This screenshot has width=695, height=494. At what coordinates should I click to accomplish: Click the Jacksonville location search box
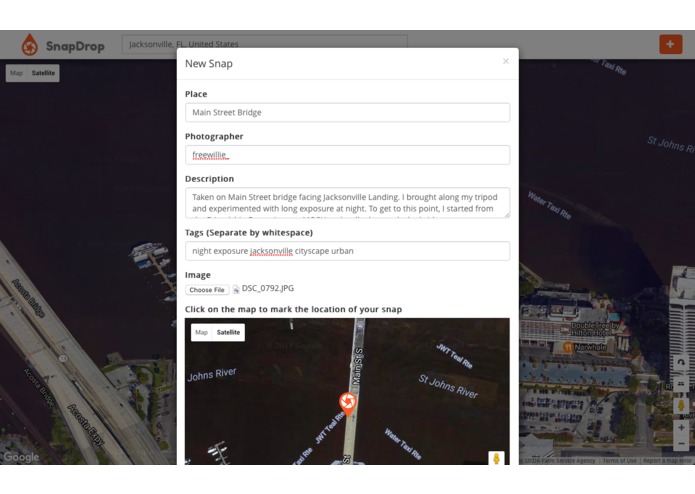[x=265, y=44]
